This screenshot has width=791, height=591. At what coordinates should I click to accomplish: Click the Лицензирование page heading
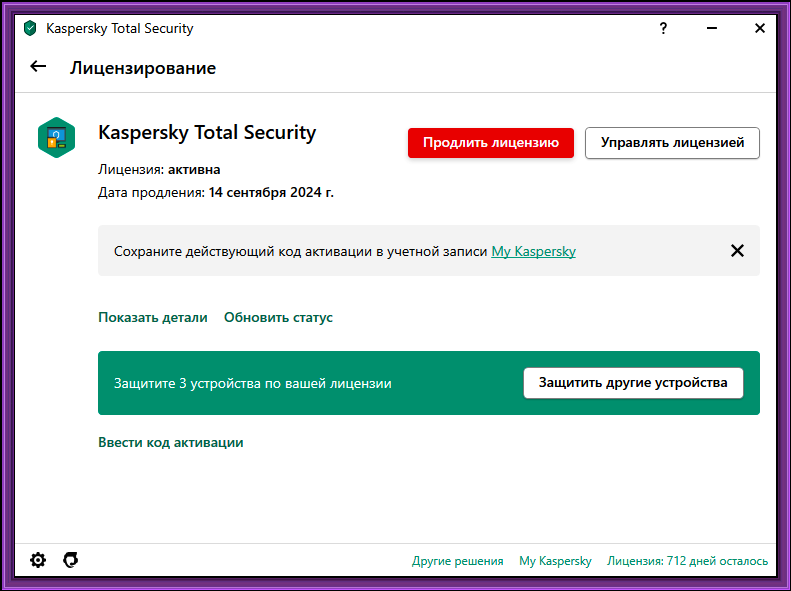click(143, 68)
